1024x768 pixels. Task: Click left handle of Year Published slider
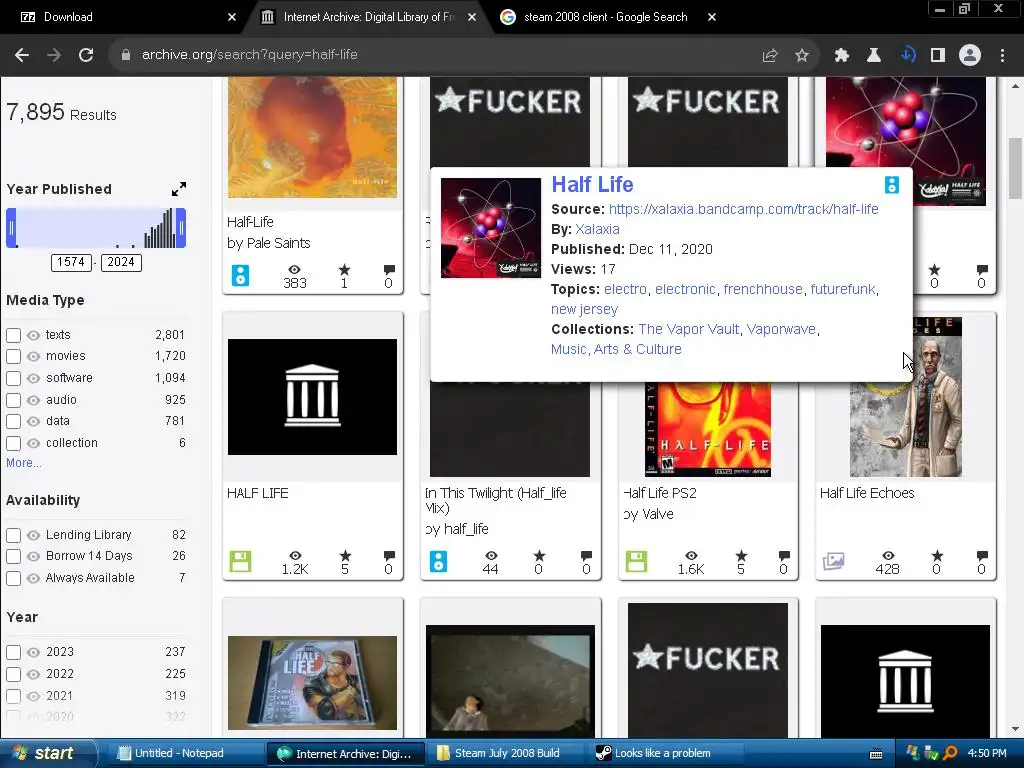pyautogui.click(x=11, y=228)
